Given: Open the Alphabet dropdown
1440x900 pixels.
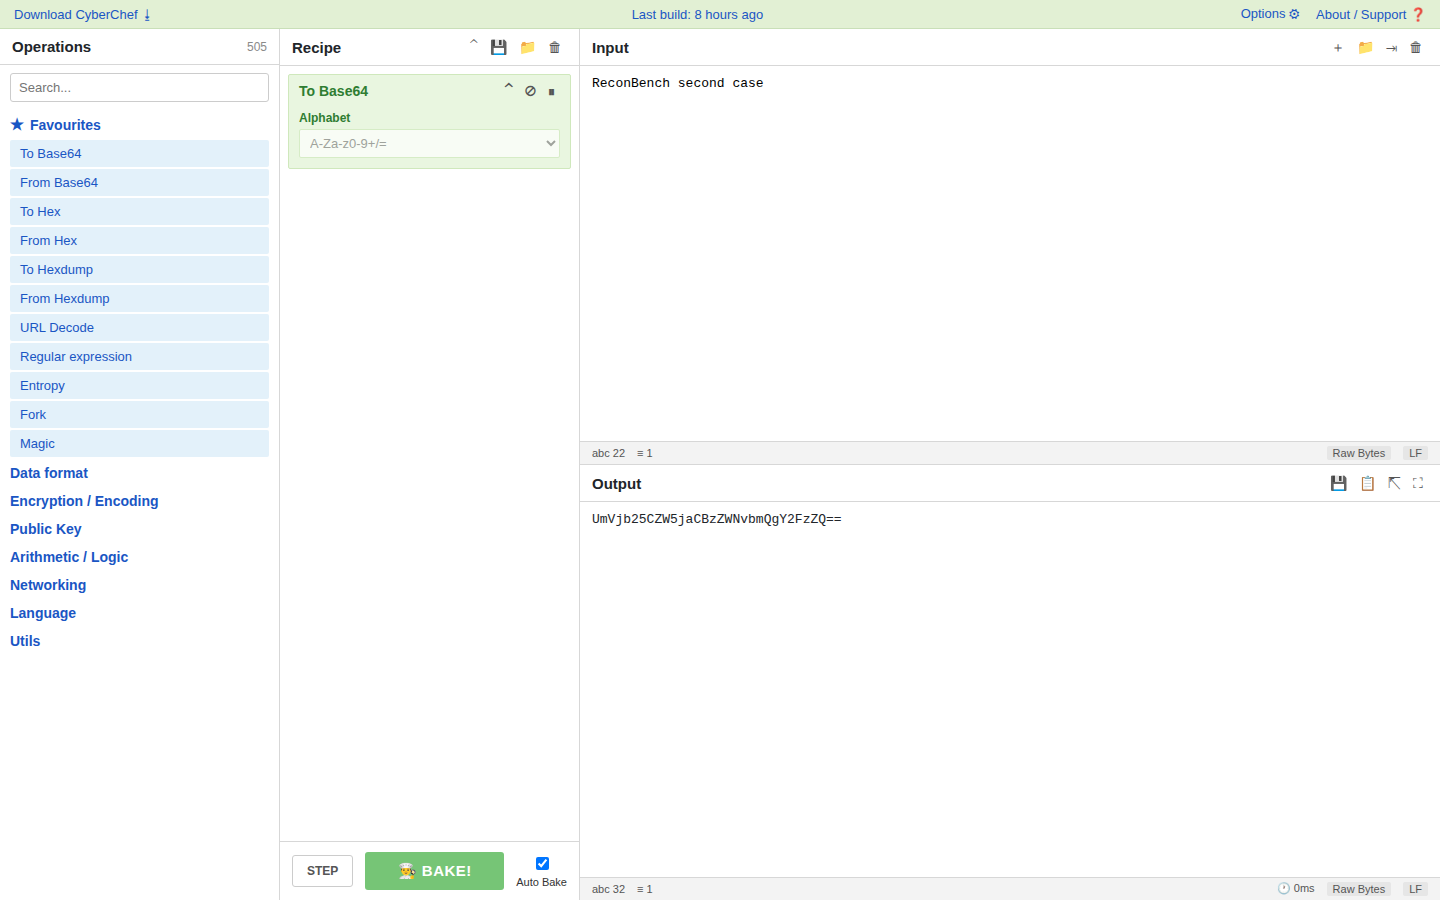Looking at the screenshot, I should [429, 144].
